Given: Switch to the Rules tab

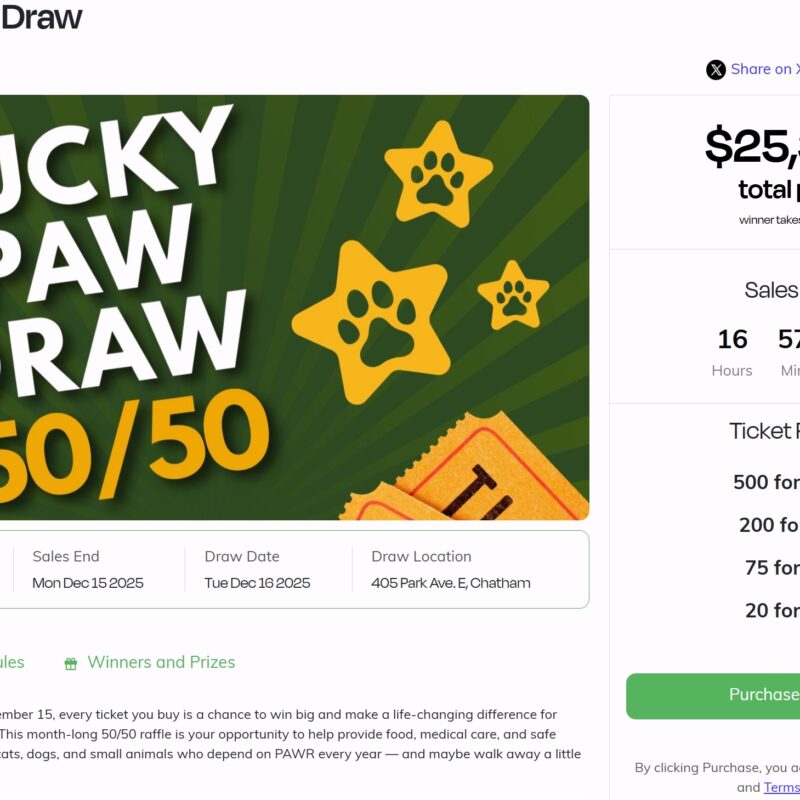Looking at the screenshot, I should tap(10, 662).
